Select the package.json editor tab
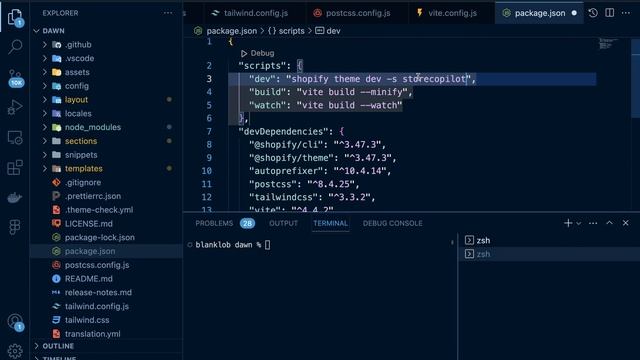Viewport: 640px width, 360px height. click(539, 13)
